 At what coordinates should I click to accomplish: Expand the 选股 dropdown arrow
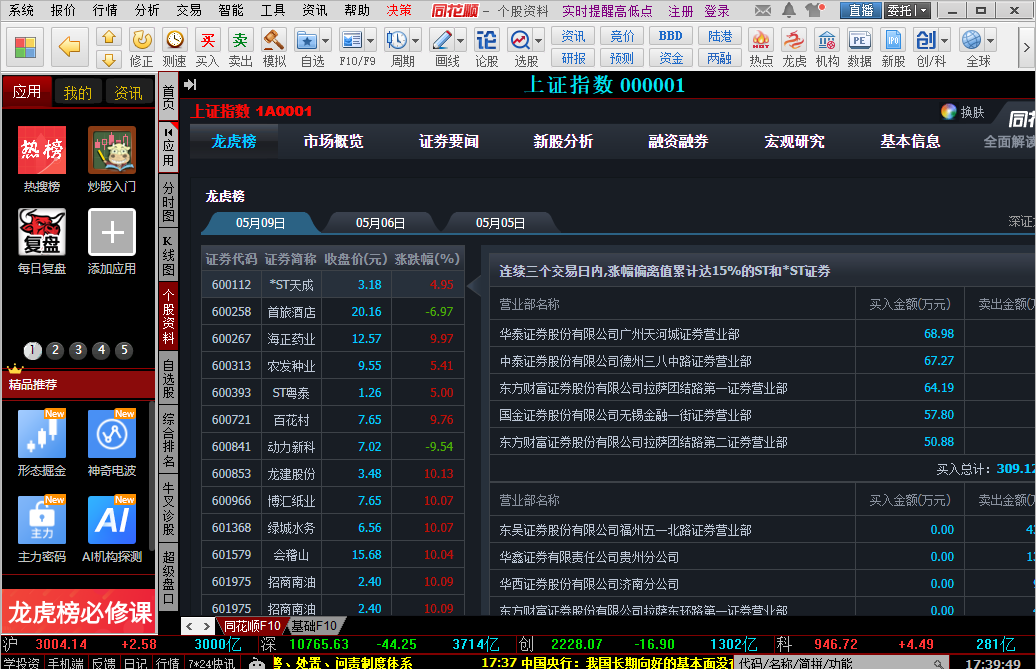point(538,41)
